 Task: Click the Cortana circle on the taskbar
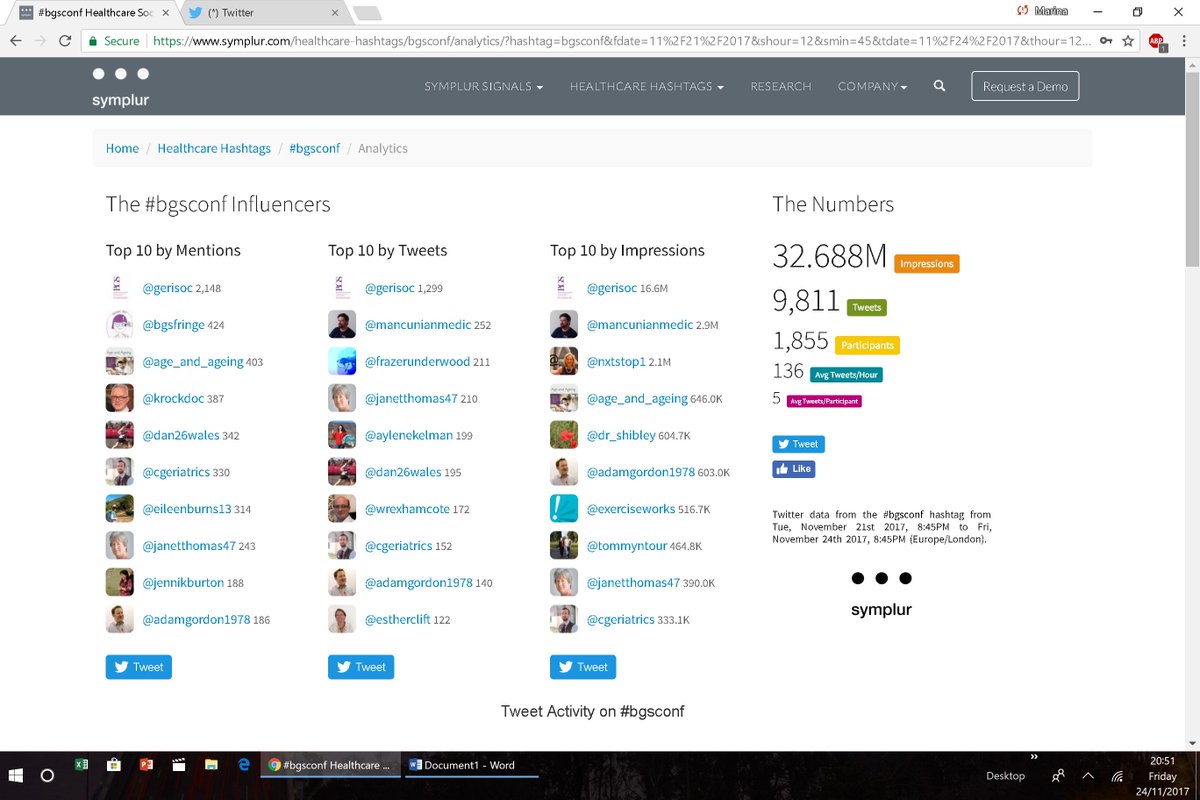(x=47, y=775)
